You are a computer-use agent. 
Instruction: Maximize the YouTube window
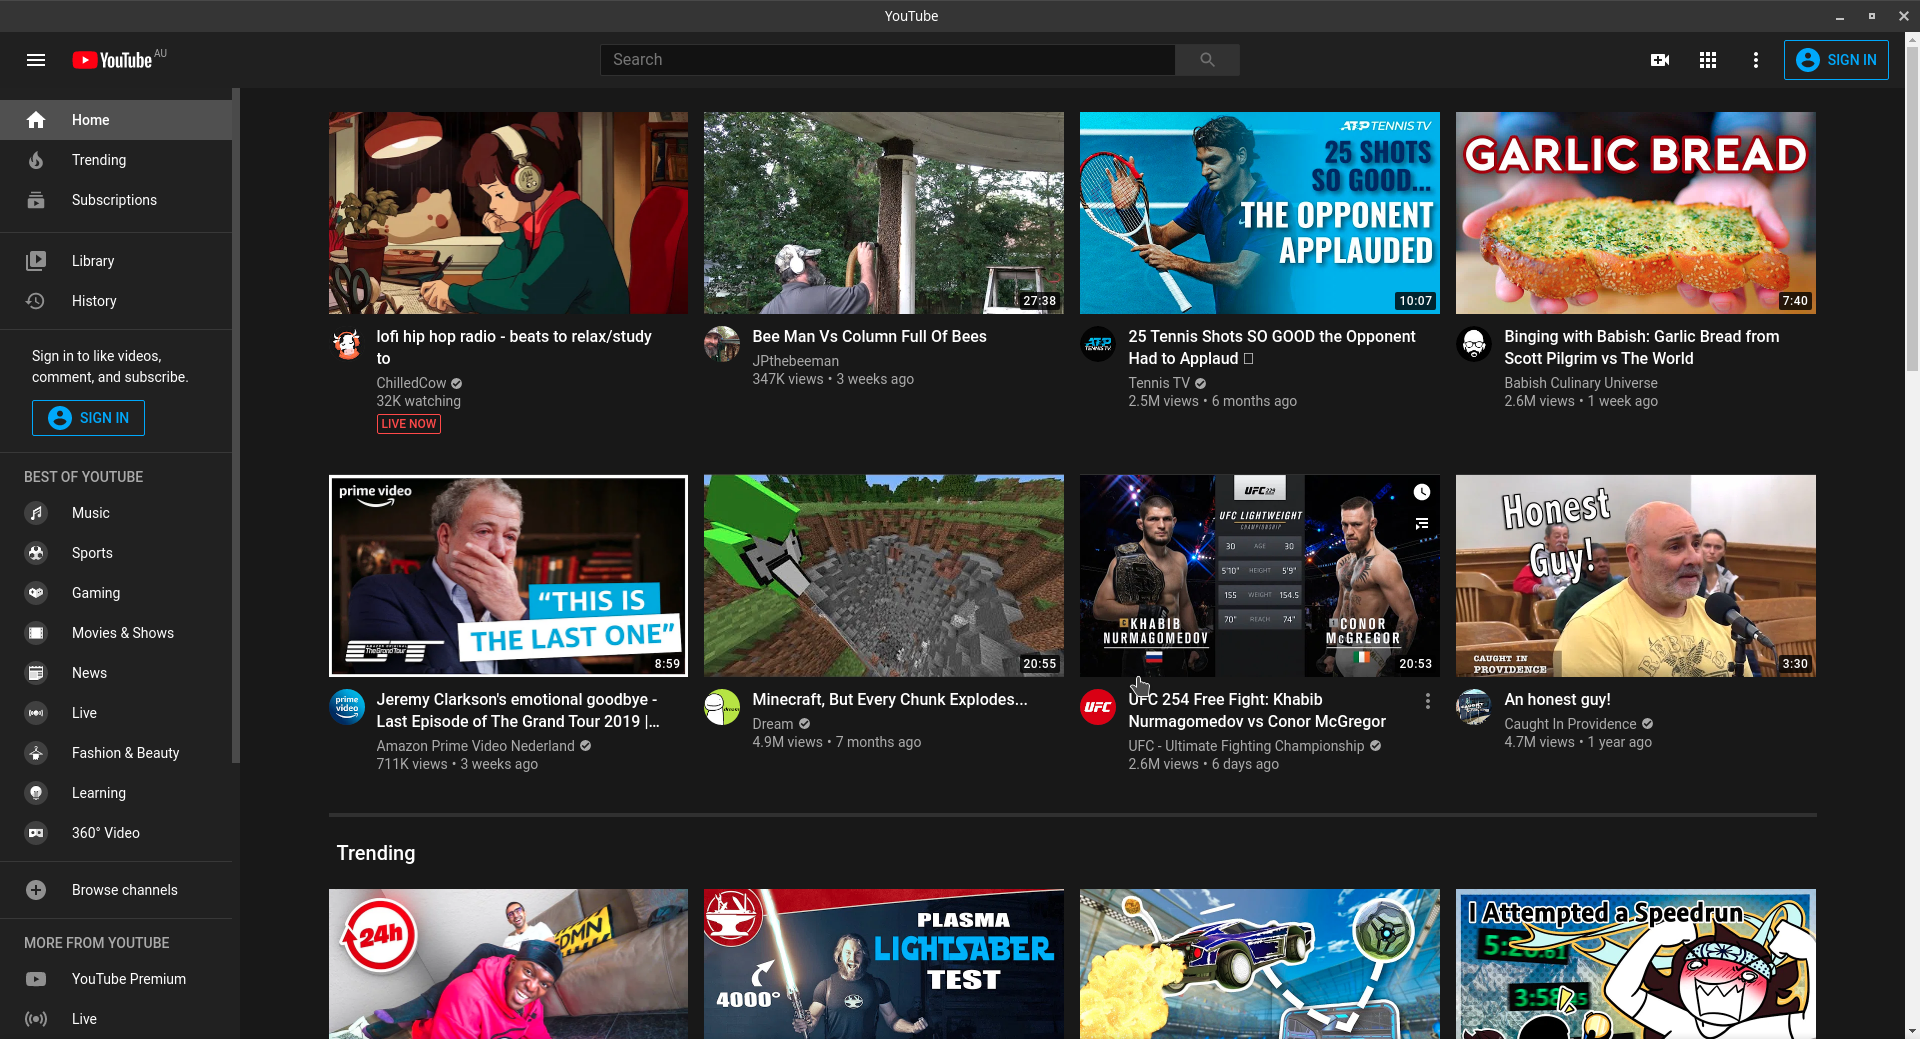click(x=1872, y=16)
